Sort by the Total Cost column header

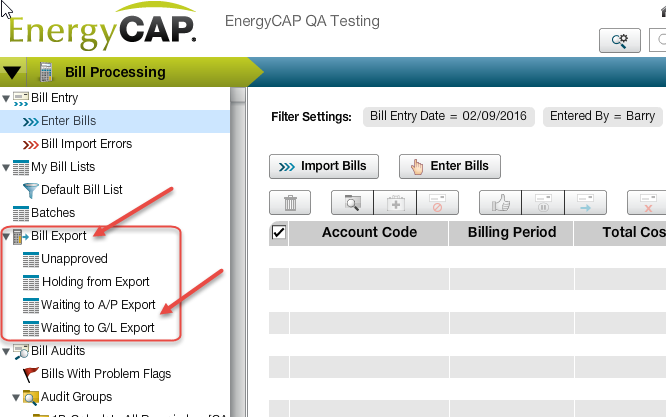pos(620,233)
